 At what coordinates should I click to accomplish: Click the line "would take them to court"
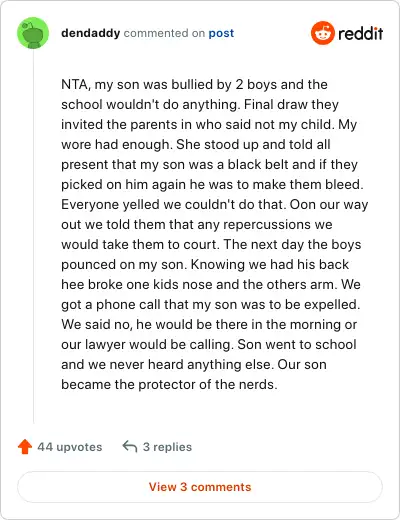pyautogui.click(x=211, y=245)
